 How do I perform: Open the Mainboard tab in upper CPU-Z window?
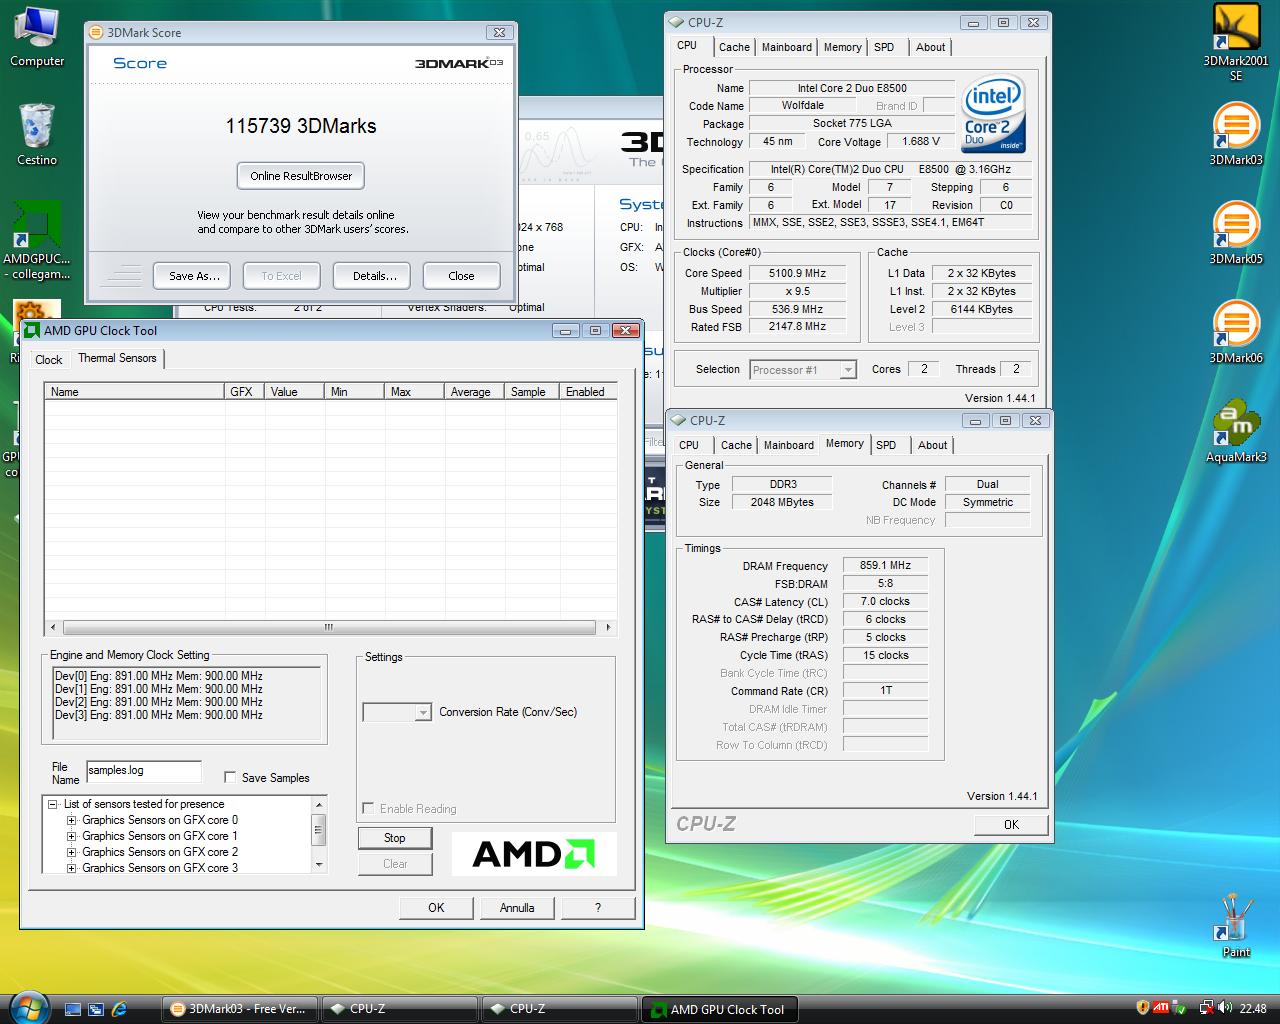pyautogui.click(x=787, y=47)
